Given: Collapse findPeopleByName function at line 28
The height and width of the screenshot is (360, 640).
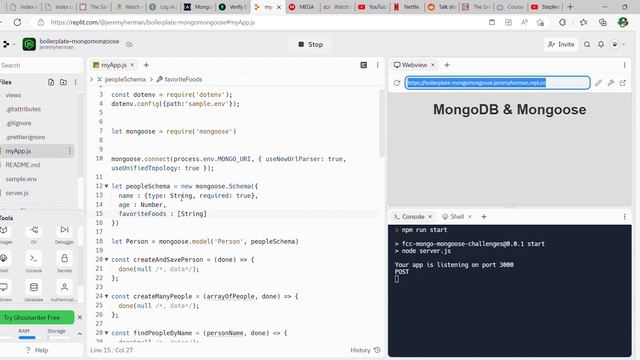Looking at the screenshot, I should click(107, 333).
